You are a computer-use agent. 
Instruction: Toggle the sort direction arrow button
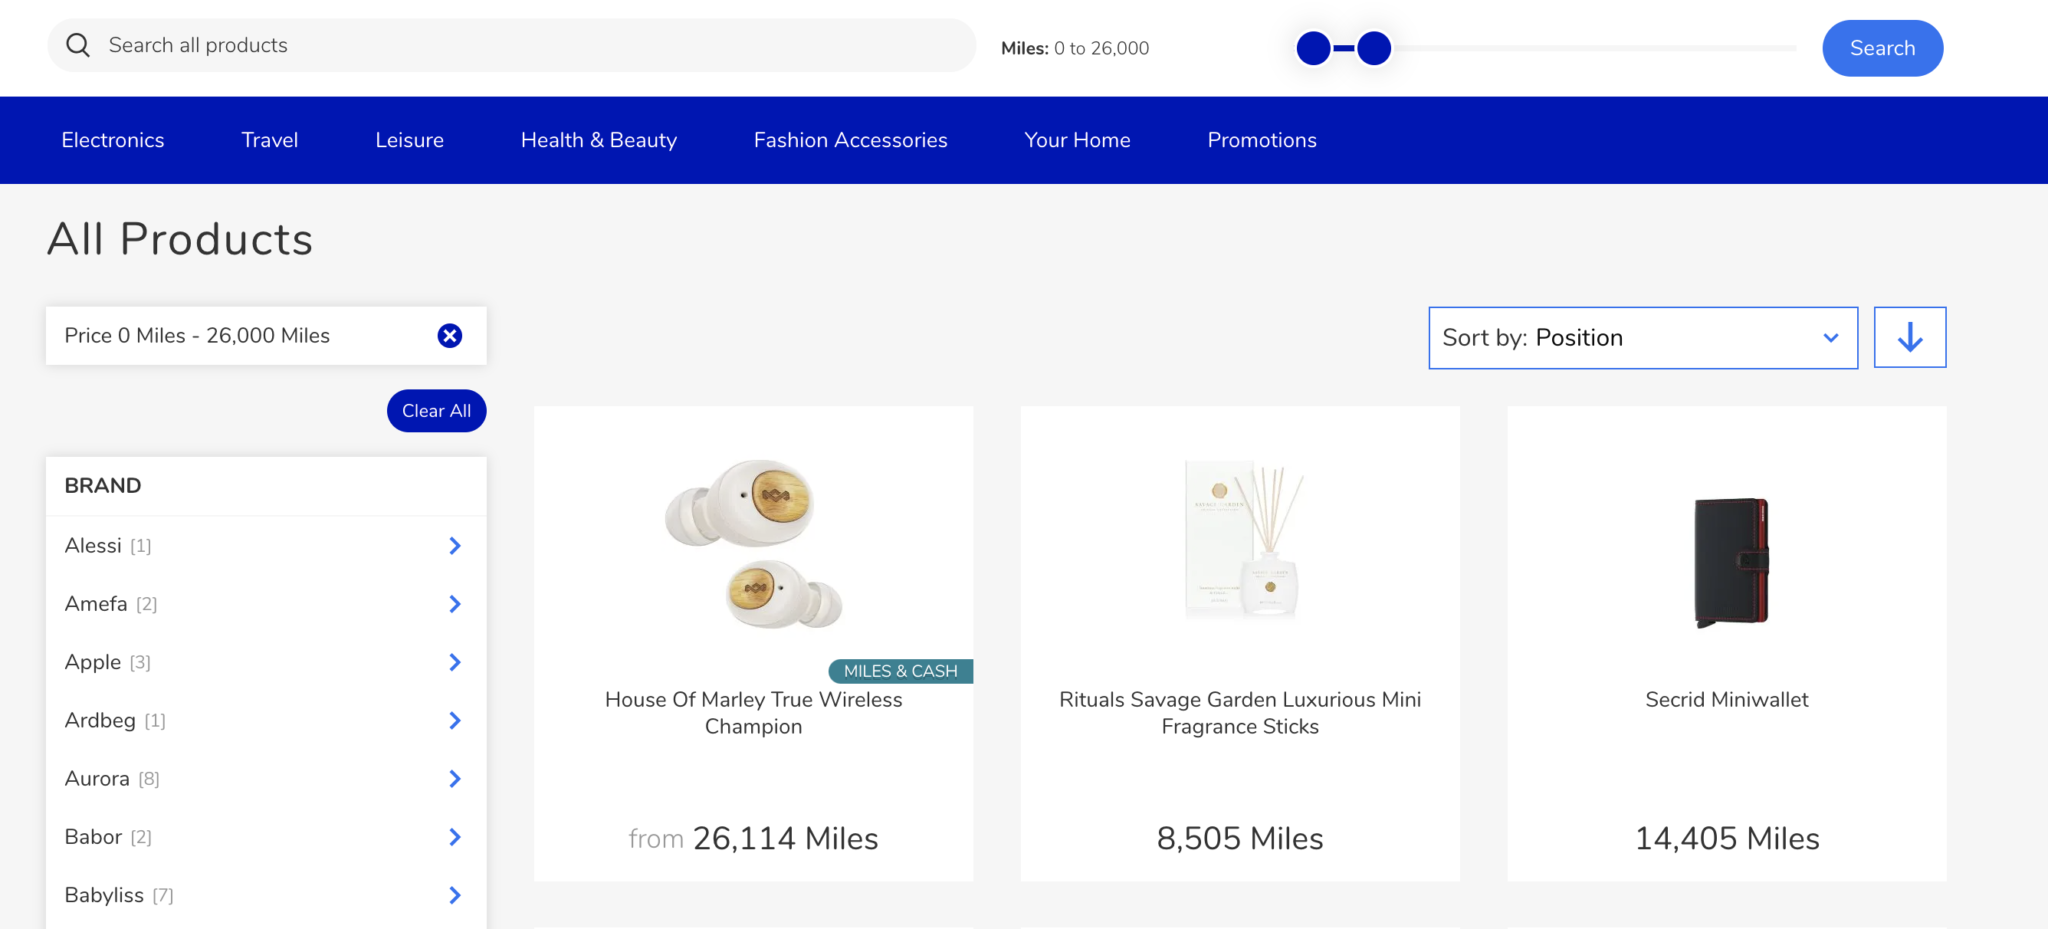(1910, 337)
